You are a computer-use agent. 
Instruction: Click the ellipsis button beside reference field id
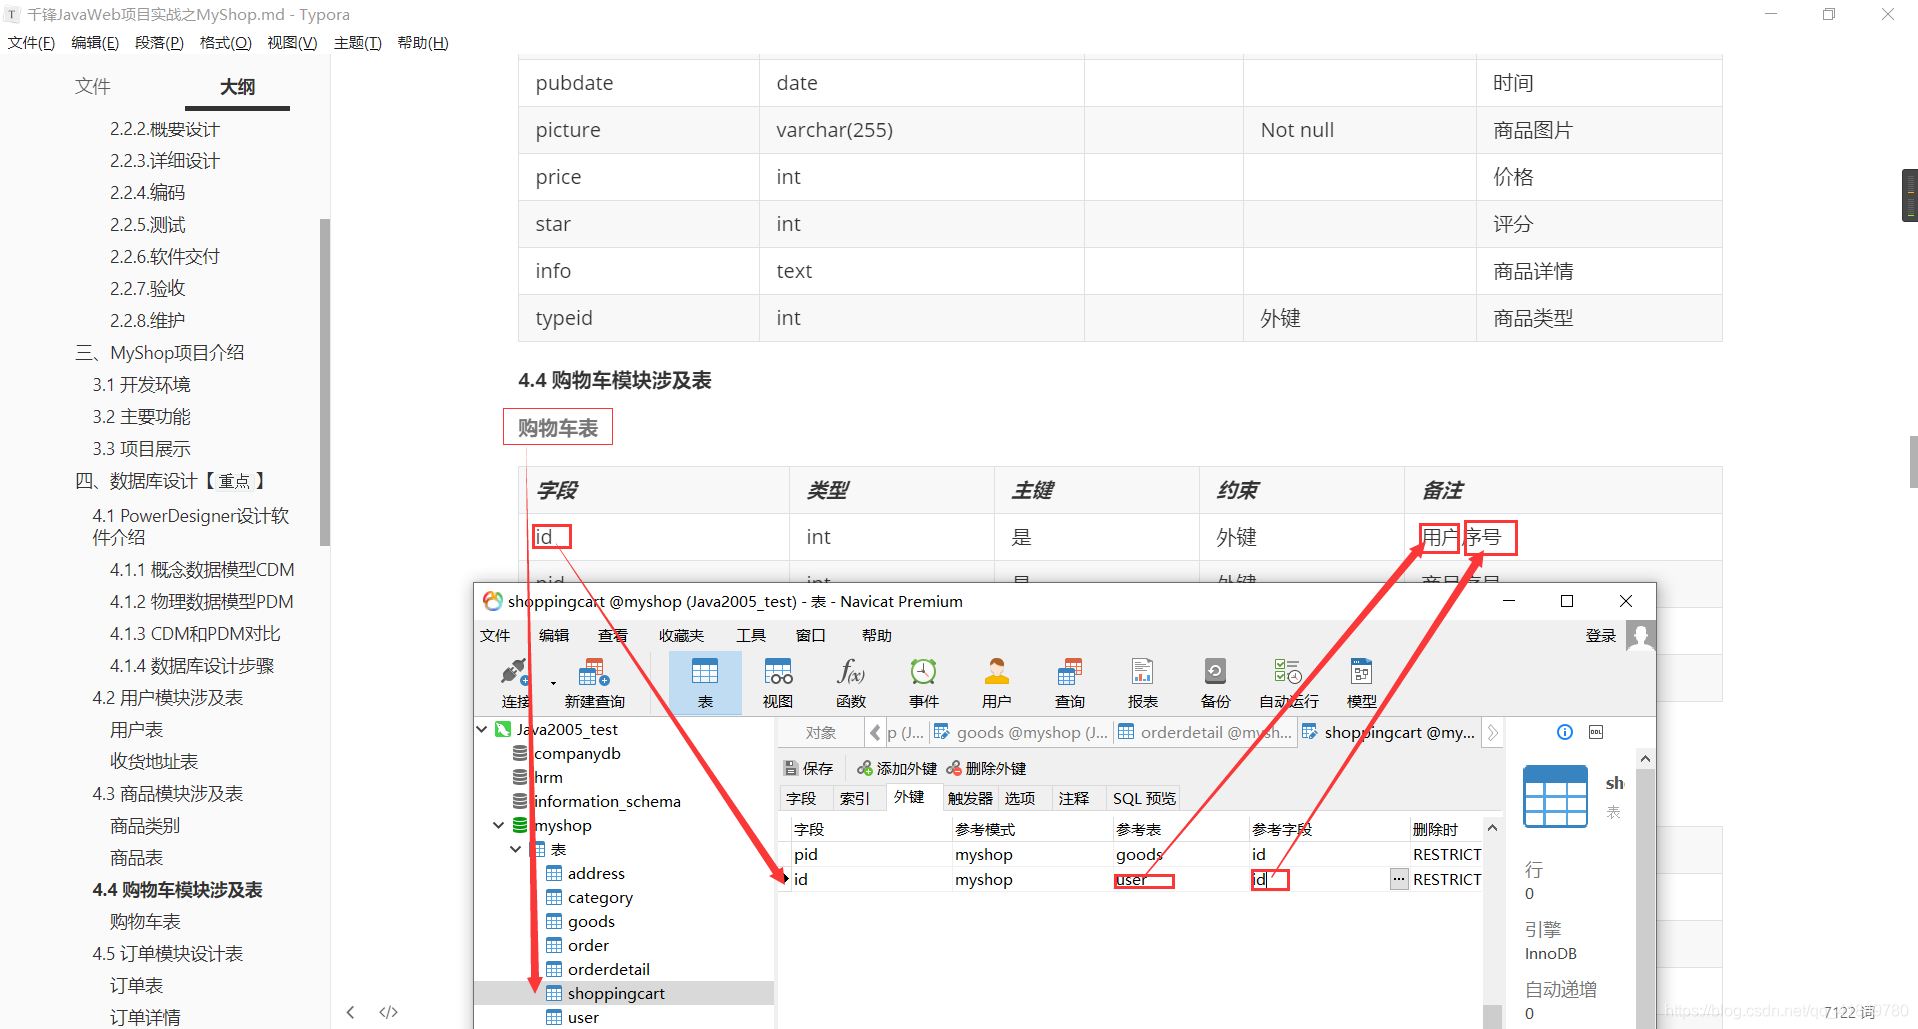tap(1398, 879)
